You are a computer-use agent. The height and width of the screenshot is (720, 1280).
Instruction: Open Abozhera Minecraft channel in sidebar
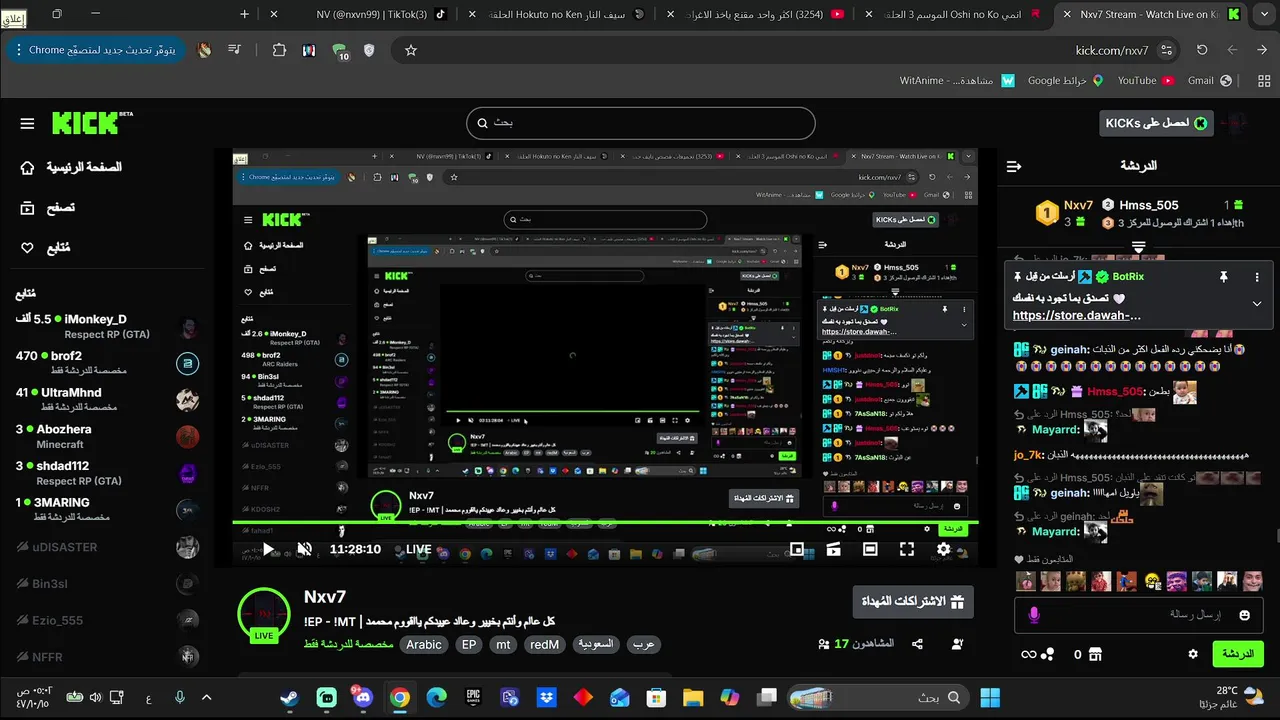(107, 436)
